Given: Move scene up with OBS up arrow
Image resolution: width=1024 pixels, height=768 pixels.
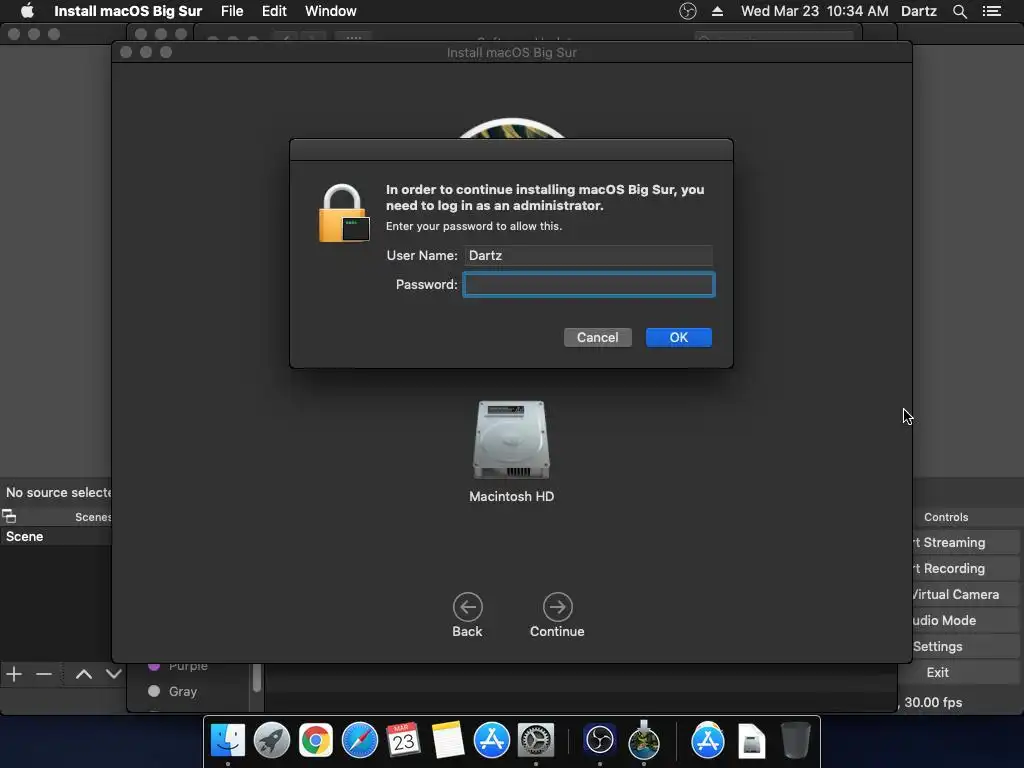Looking at the screenshot, I should [84, 674].
